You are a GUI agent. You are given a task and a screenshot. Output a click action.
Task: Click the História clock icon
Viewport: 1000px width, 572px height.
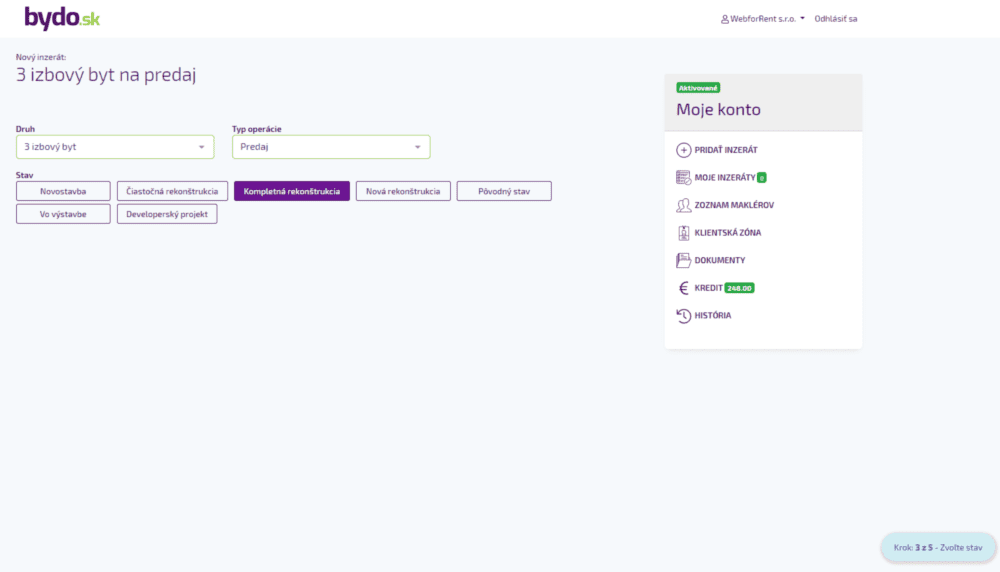[x=684, y=316]
